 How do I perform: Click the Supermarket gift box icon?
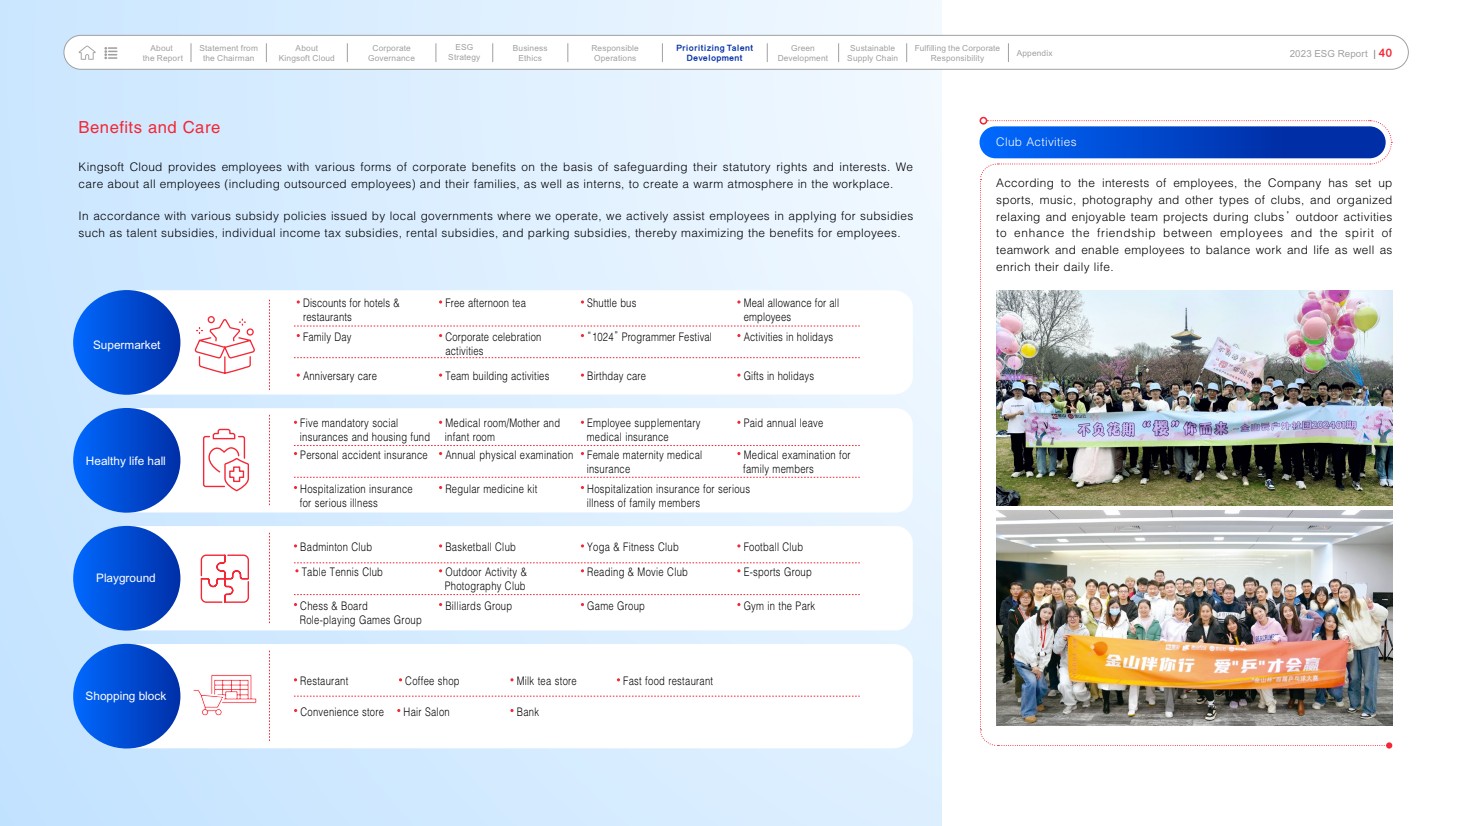pyautogui.click(x=225, y=344)
